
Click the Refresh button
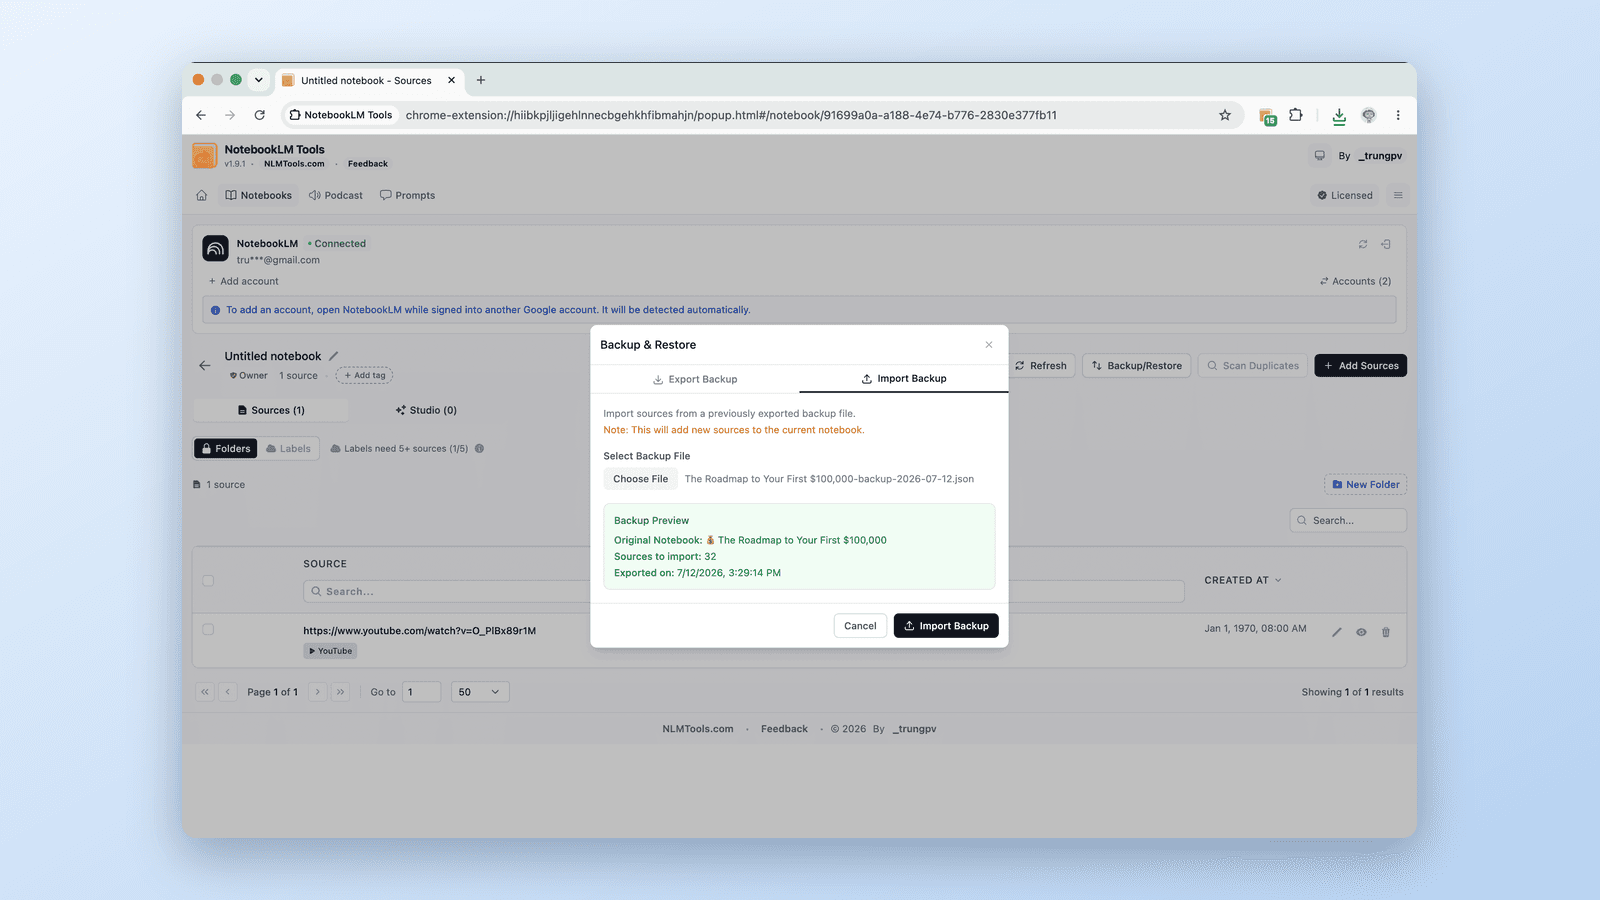click(1041, 366)
